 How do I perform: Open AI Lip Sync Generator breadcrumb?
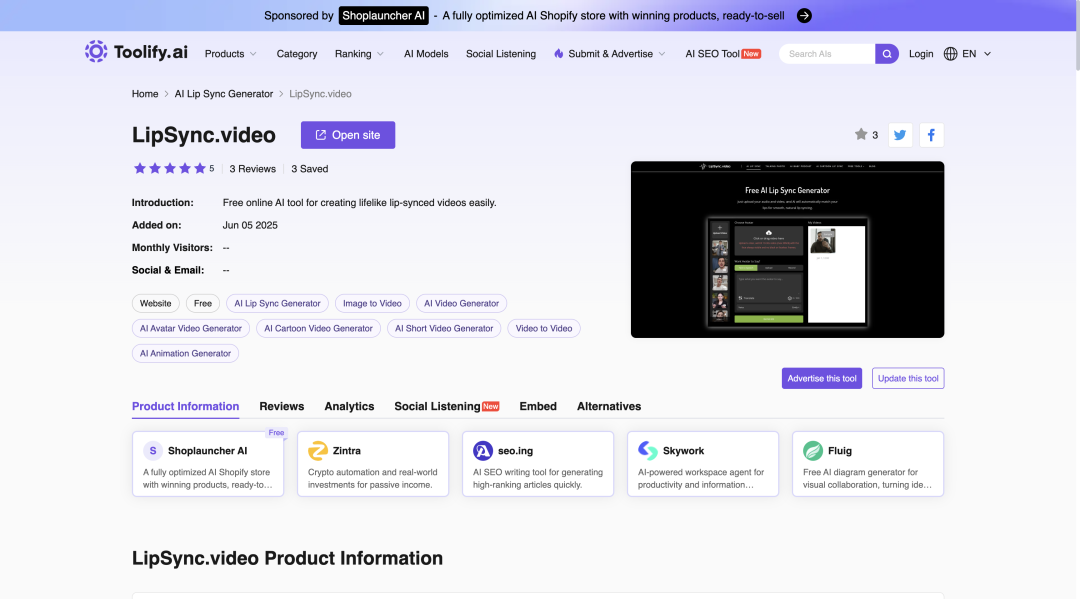[x=224, y=94]
